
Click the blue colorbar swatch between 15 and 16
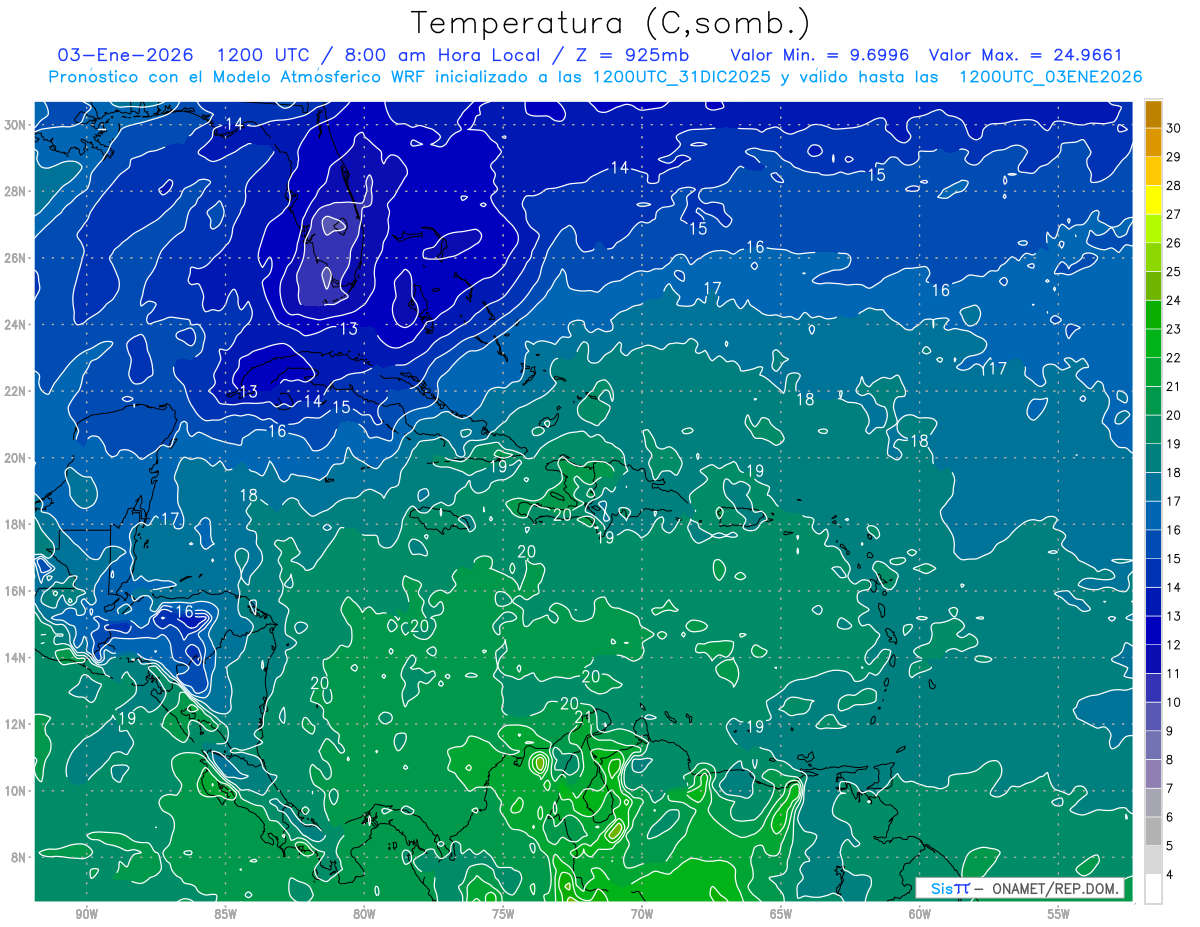1153,544
